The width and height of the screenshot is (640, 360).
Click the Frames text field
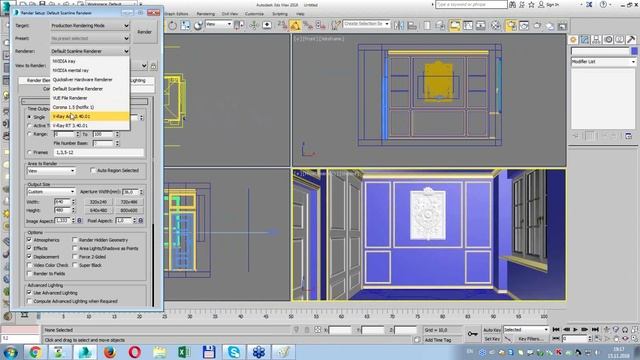(x=98, y=152)
